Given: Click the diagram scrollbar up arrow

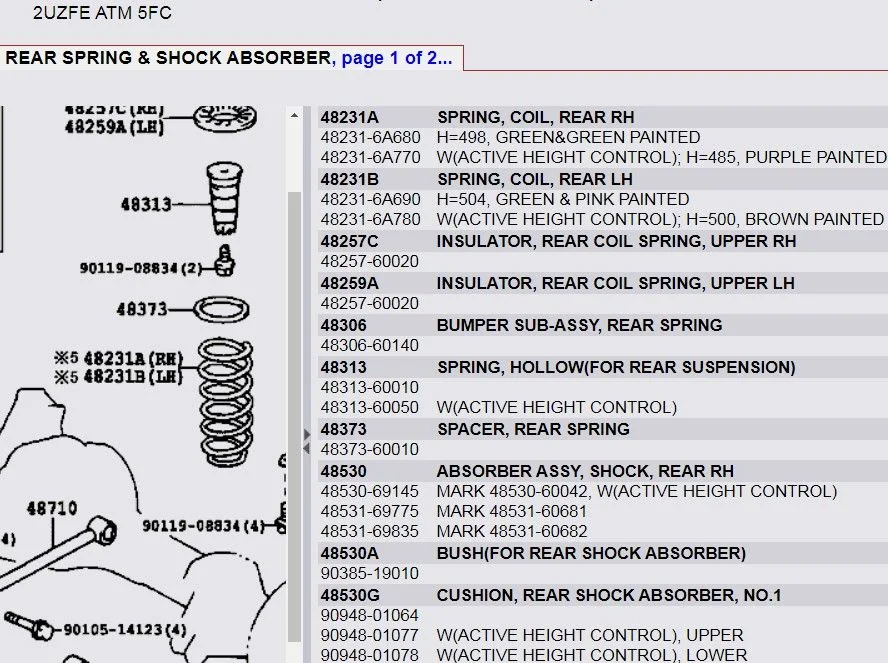Looking at the screenshot, I should point(294,116).
